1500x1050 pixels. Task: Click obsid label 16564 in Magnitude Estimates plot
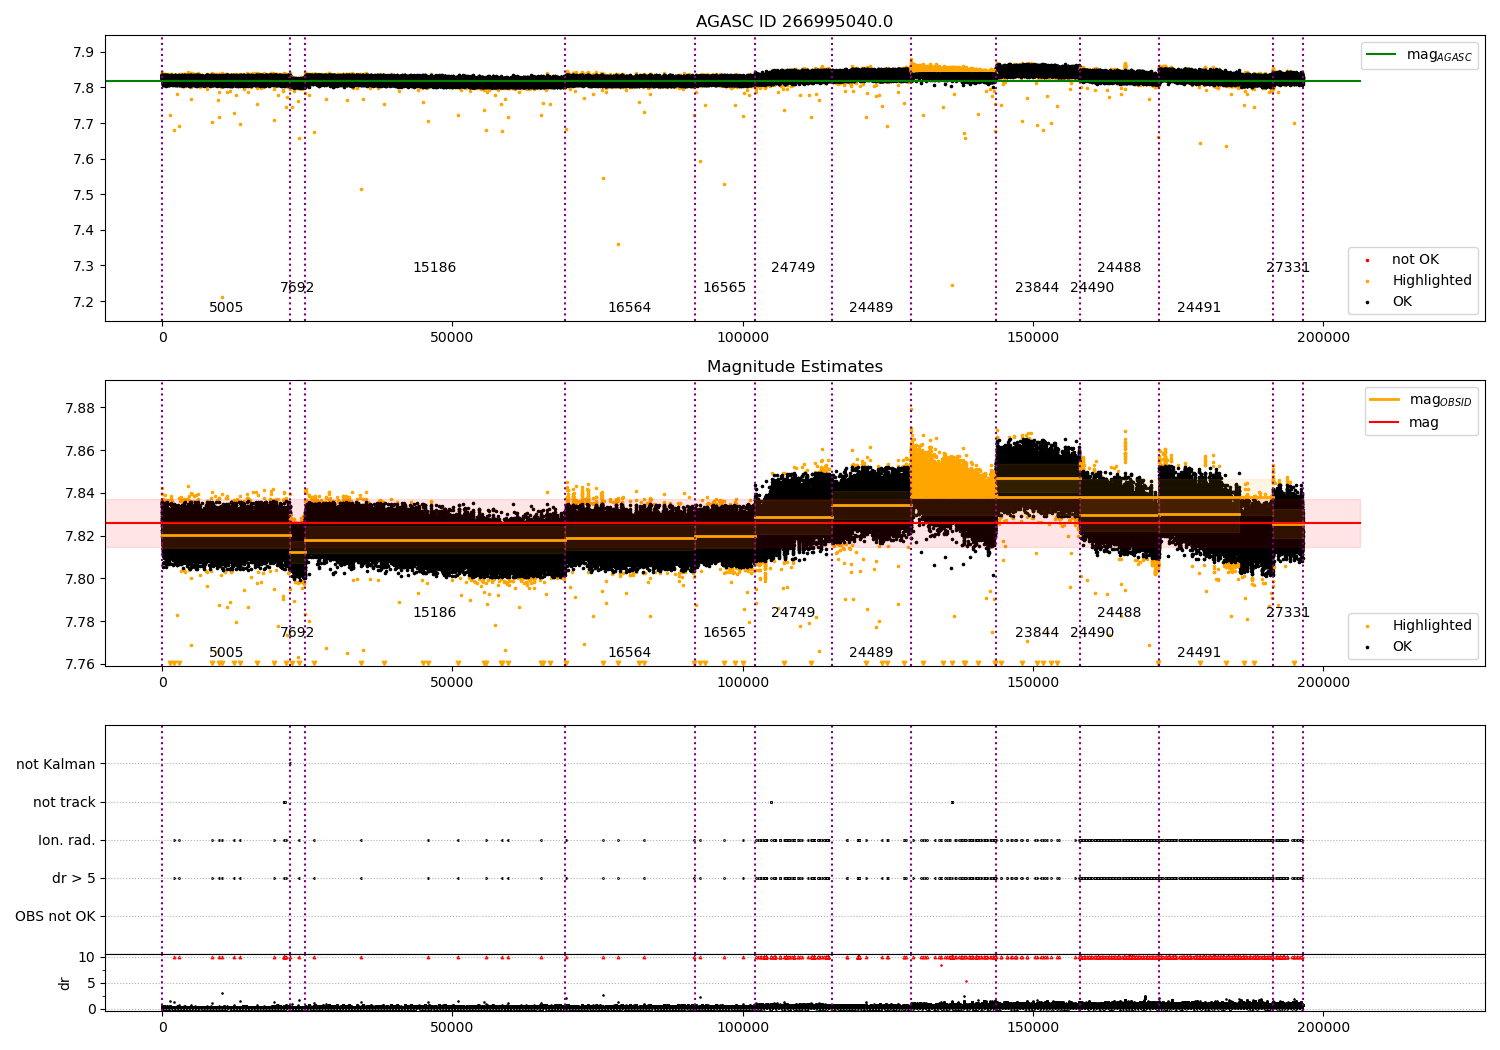point(629,653)
